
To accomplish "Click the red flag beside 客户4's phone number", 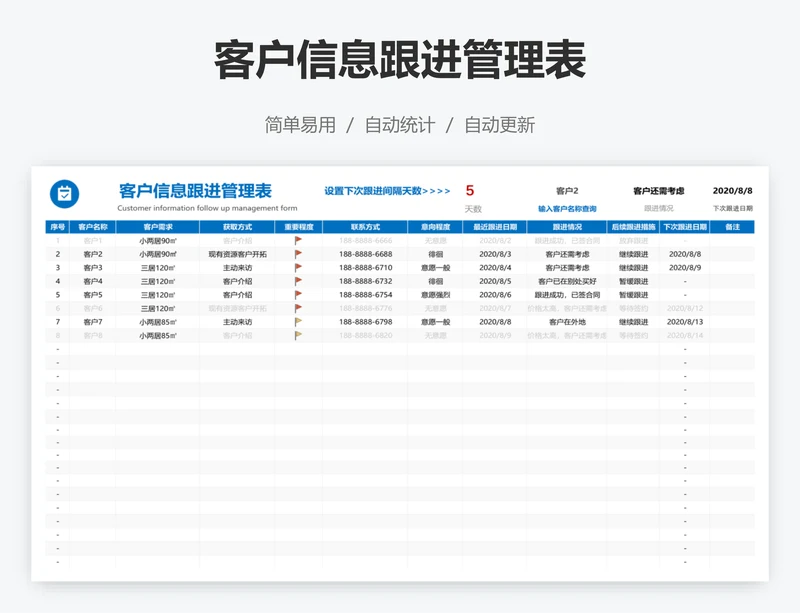I will point(296,282).
